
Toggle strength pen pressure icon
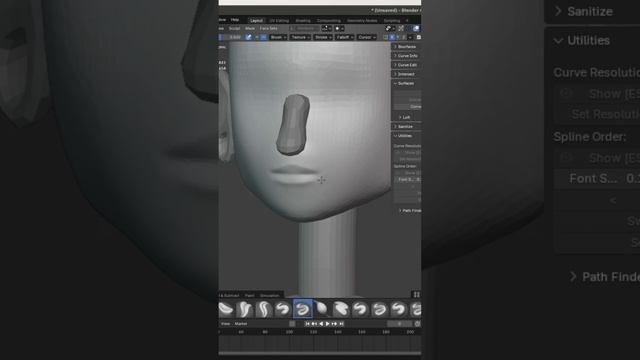[249, 37]
